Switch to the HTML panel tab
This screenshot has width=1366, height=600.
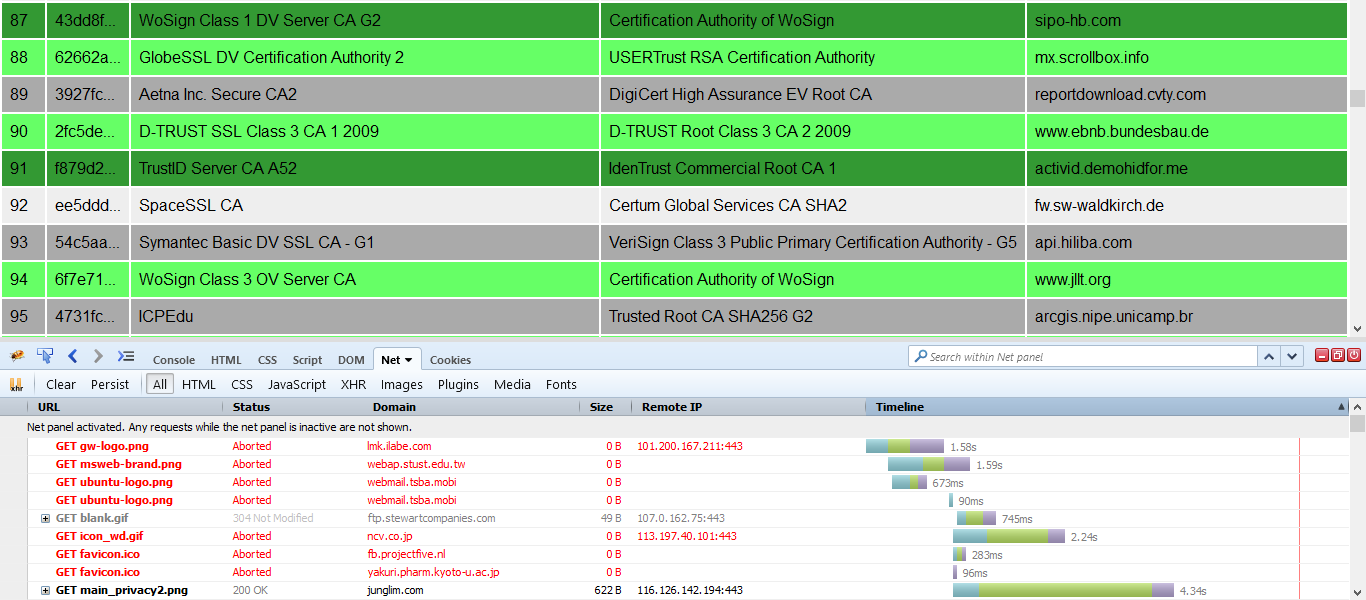click(x=226, y=360)
